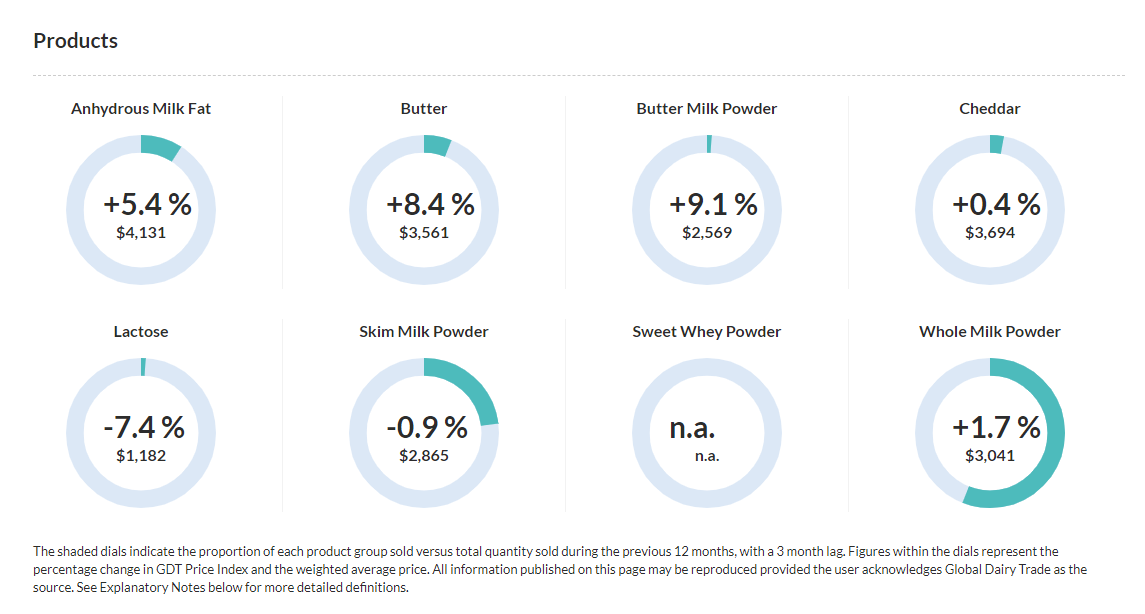
Task: Click the $3,694 Cheddar average price
Action: (989, 233)
